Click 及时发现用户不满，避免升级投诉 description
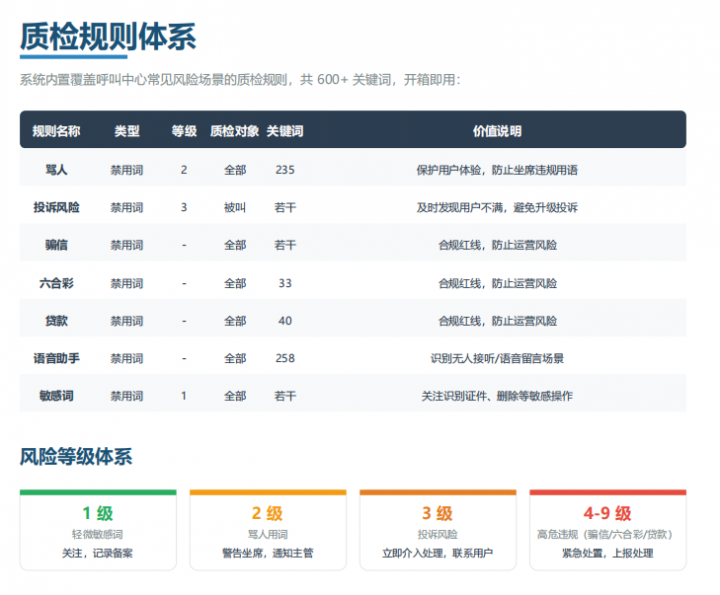This screenshot has width=720, height=595. 497,208
